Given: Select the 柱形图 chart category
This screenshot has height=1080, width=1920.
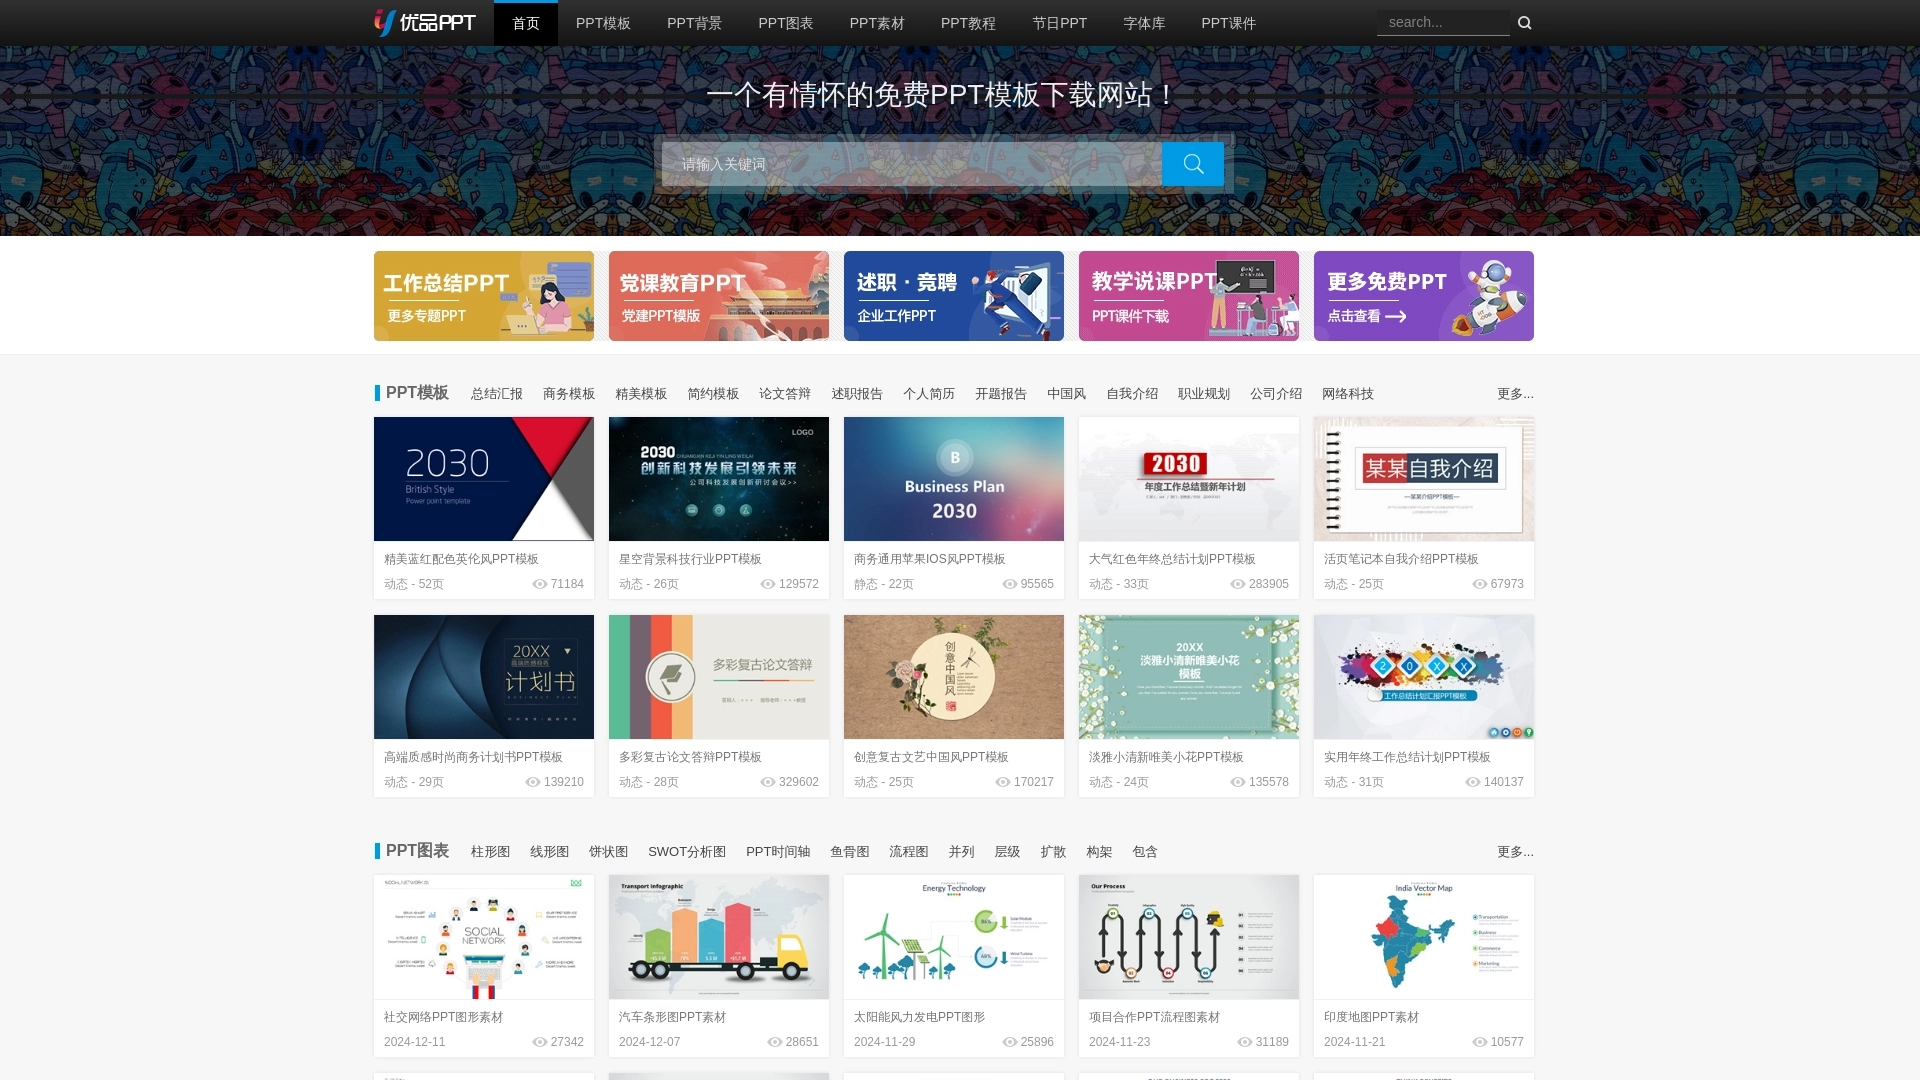Looking at the screenshot, I should [x=490, y=852].
